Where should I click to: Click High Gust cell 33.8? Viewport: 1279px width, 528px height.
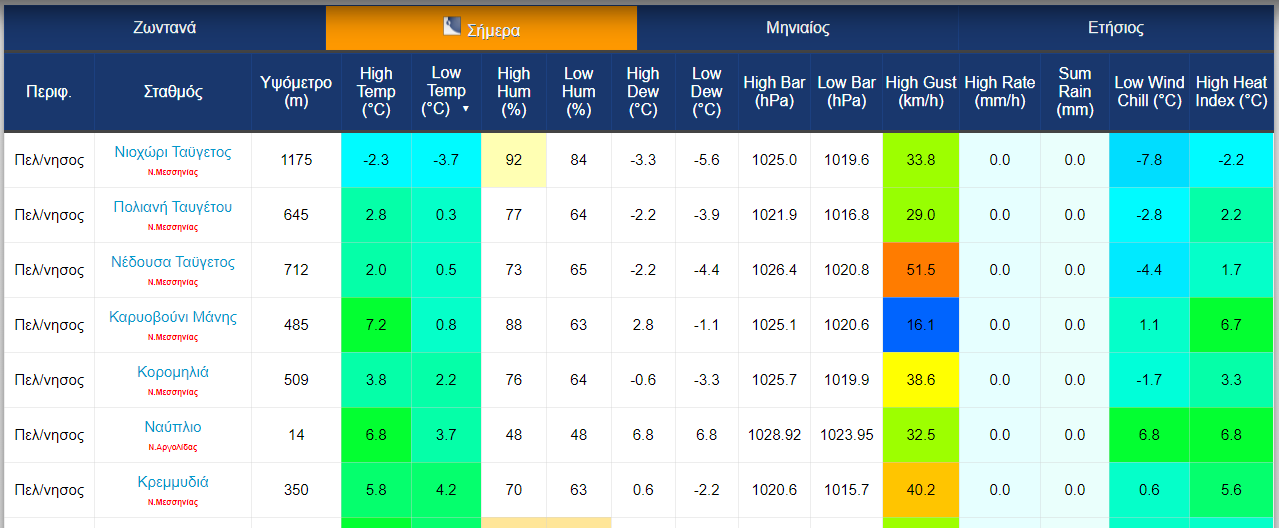pyautogui.click(x=921, y=160)
